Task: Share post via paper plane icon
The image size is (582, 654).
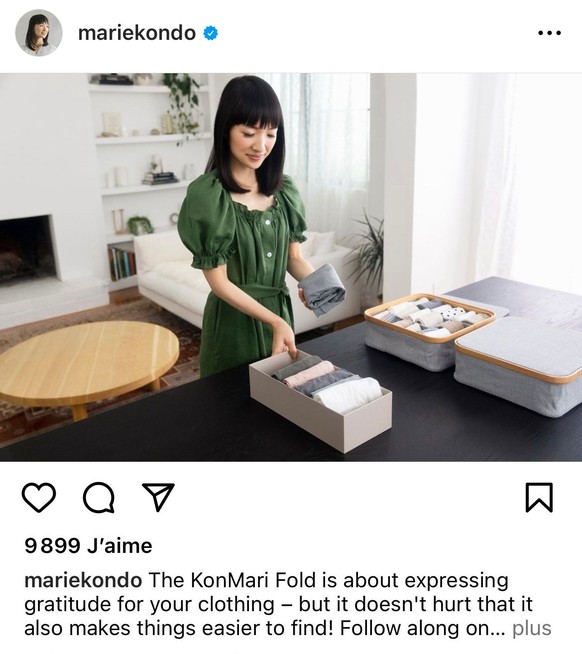Action: point(158,497)
